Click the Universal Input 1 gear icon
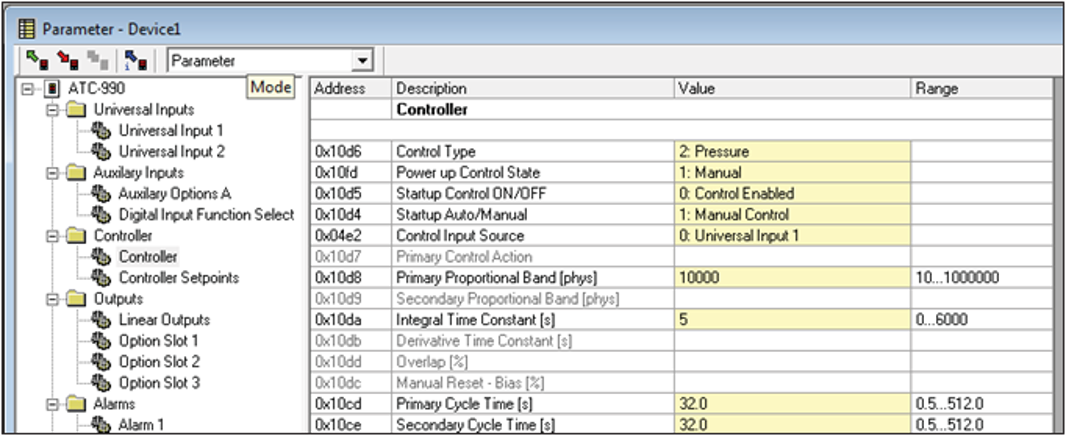 pyautogui.click(x=101, y=131)
